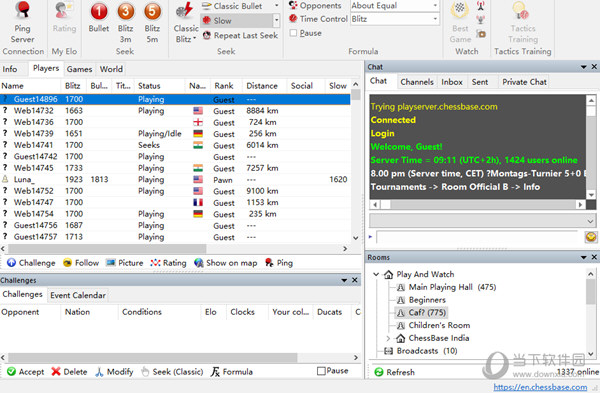Image resolution: width=600 pixels, height=393 pixels.
Task: Sort challenges by the Elo column
Action: point(213,312)
